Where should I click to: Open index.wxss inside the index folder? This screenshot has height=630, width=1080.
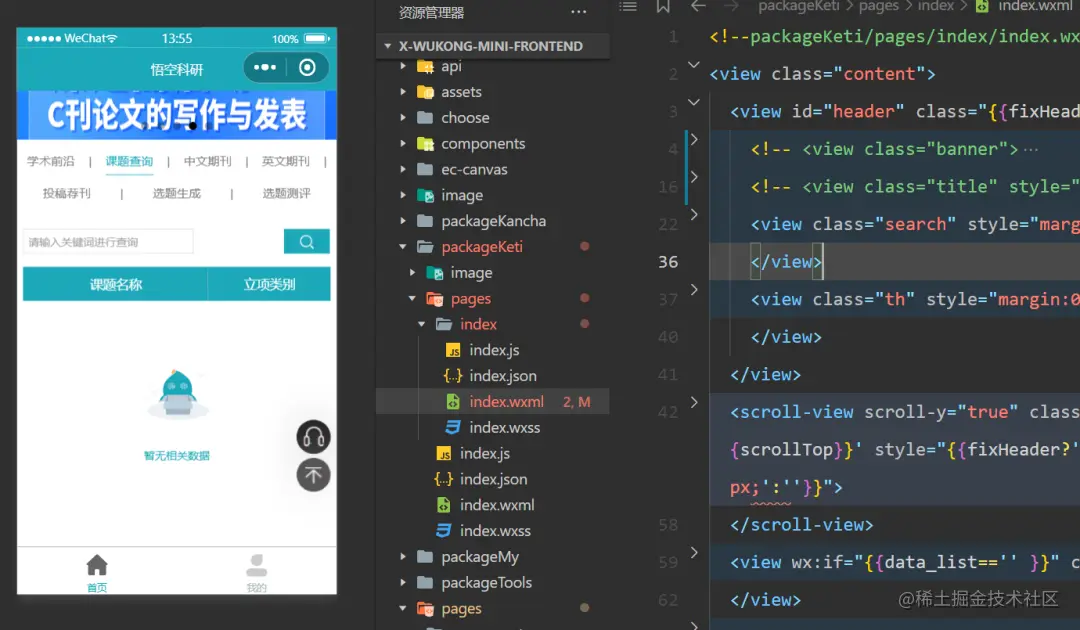(x=504, y=428)
